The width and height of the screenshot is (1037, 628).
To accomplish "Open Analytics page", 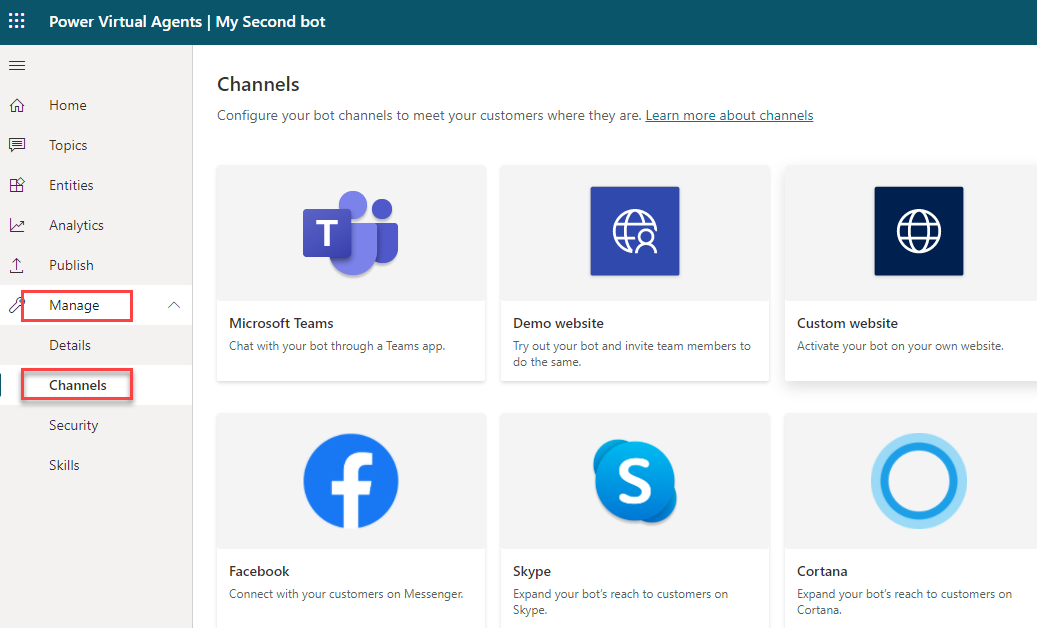I will [x=76, y=225].
